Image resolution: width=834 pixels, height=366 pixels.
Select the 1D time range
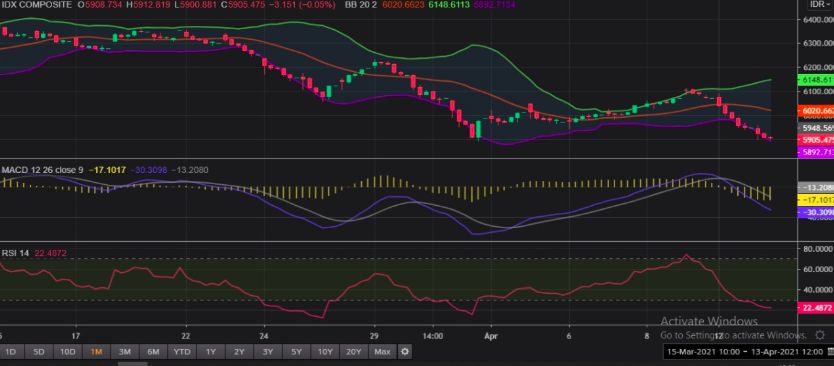[11, 352]
